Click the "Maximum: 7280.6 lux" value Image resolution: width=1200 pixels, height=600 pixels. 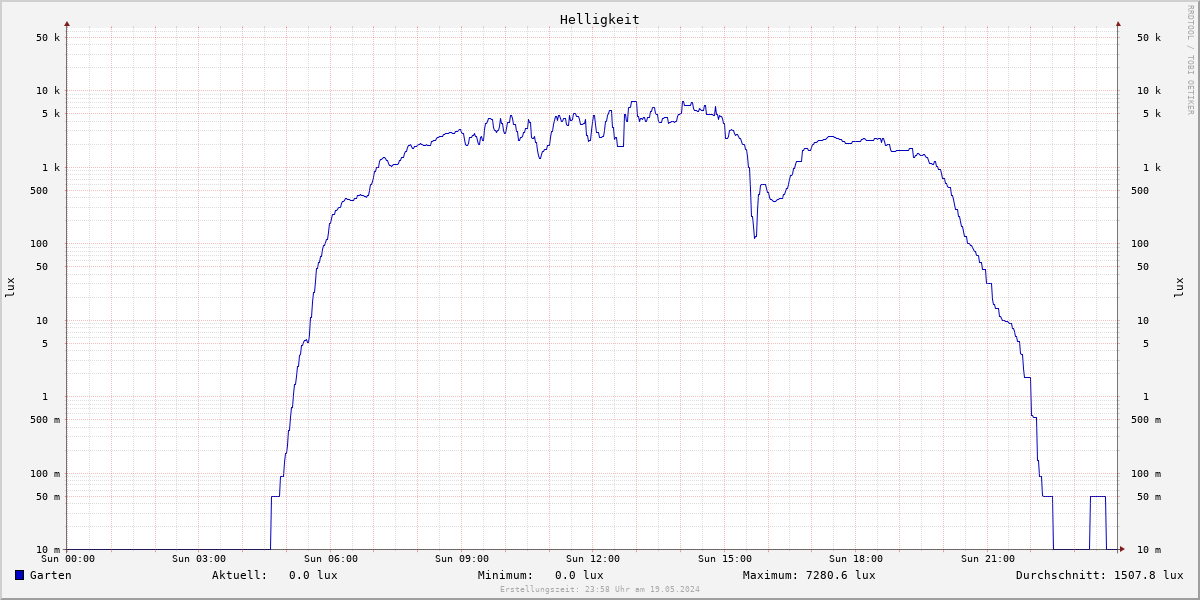(809, 575)
